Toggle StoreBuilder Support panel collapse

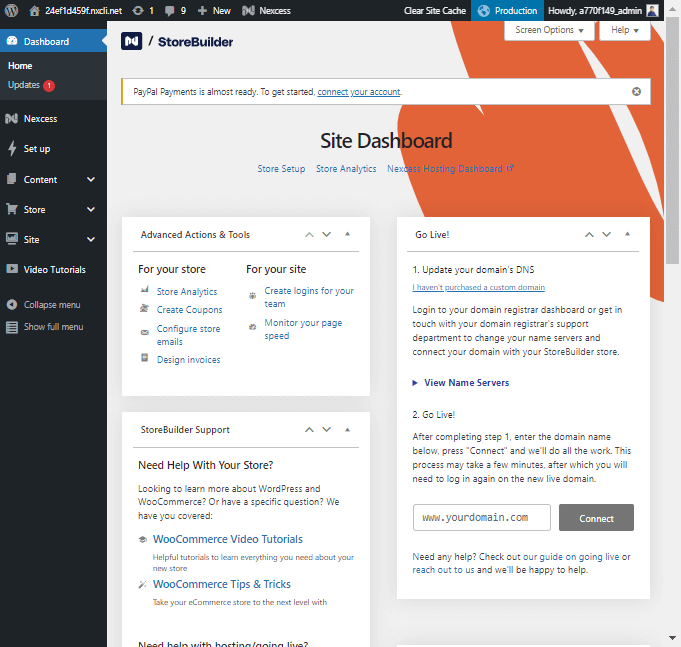(x=347, y=429)
